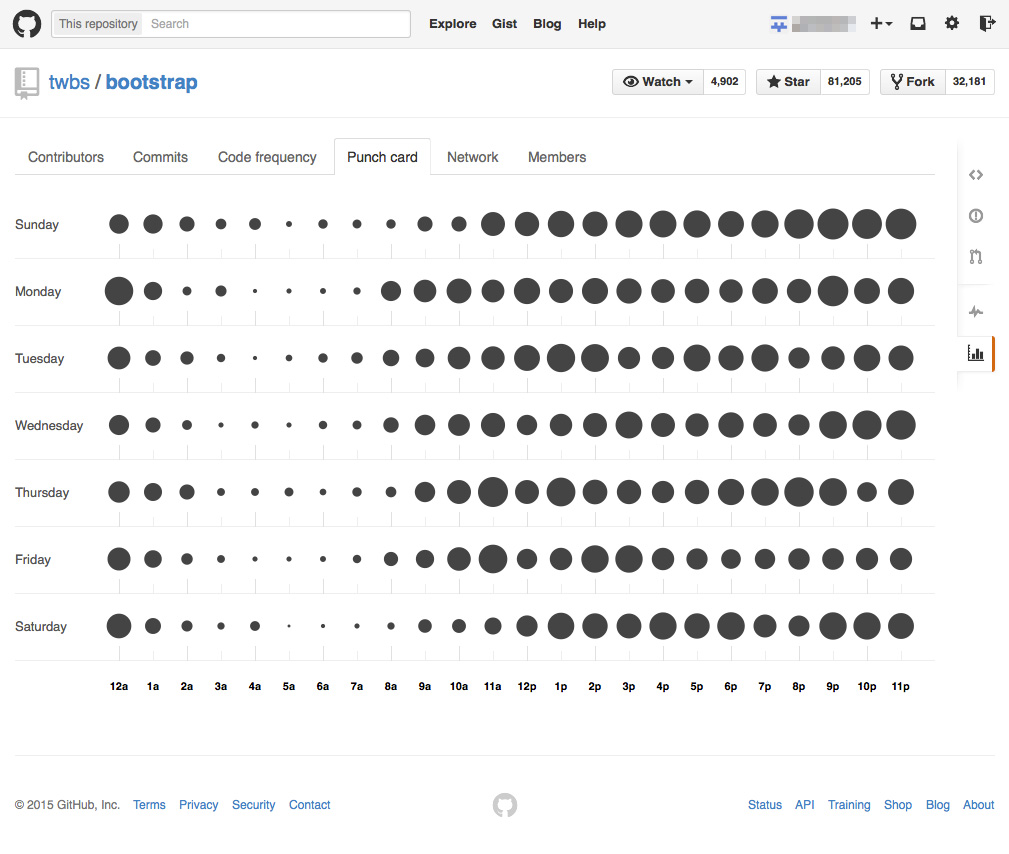Star the twbs/bootstrap repository
The width and height of the screenshot is (1009, 854).
[x=788, y=81]
